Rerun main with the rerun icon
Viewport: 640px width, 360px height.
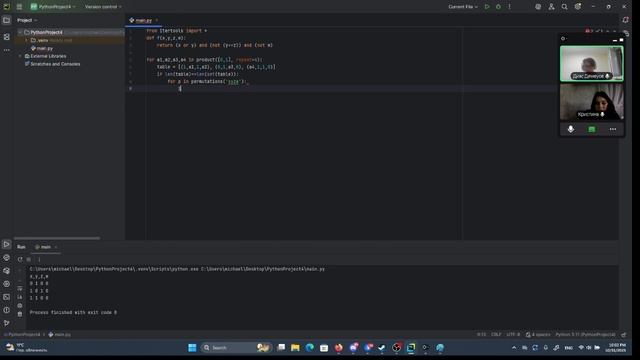pyautogui.click(x=20, y=259)
